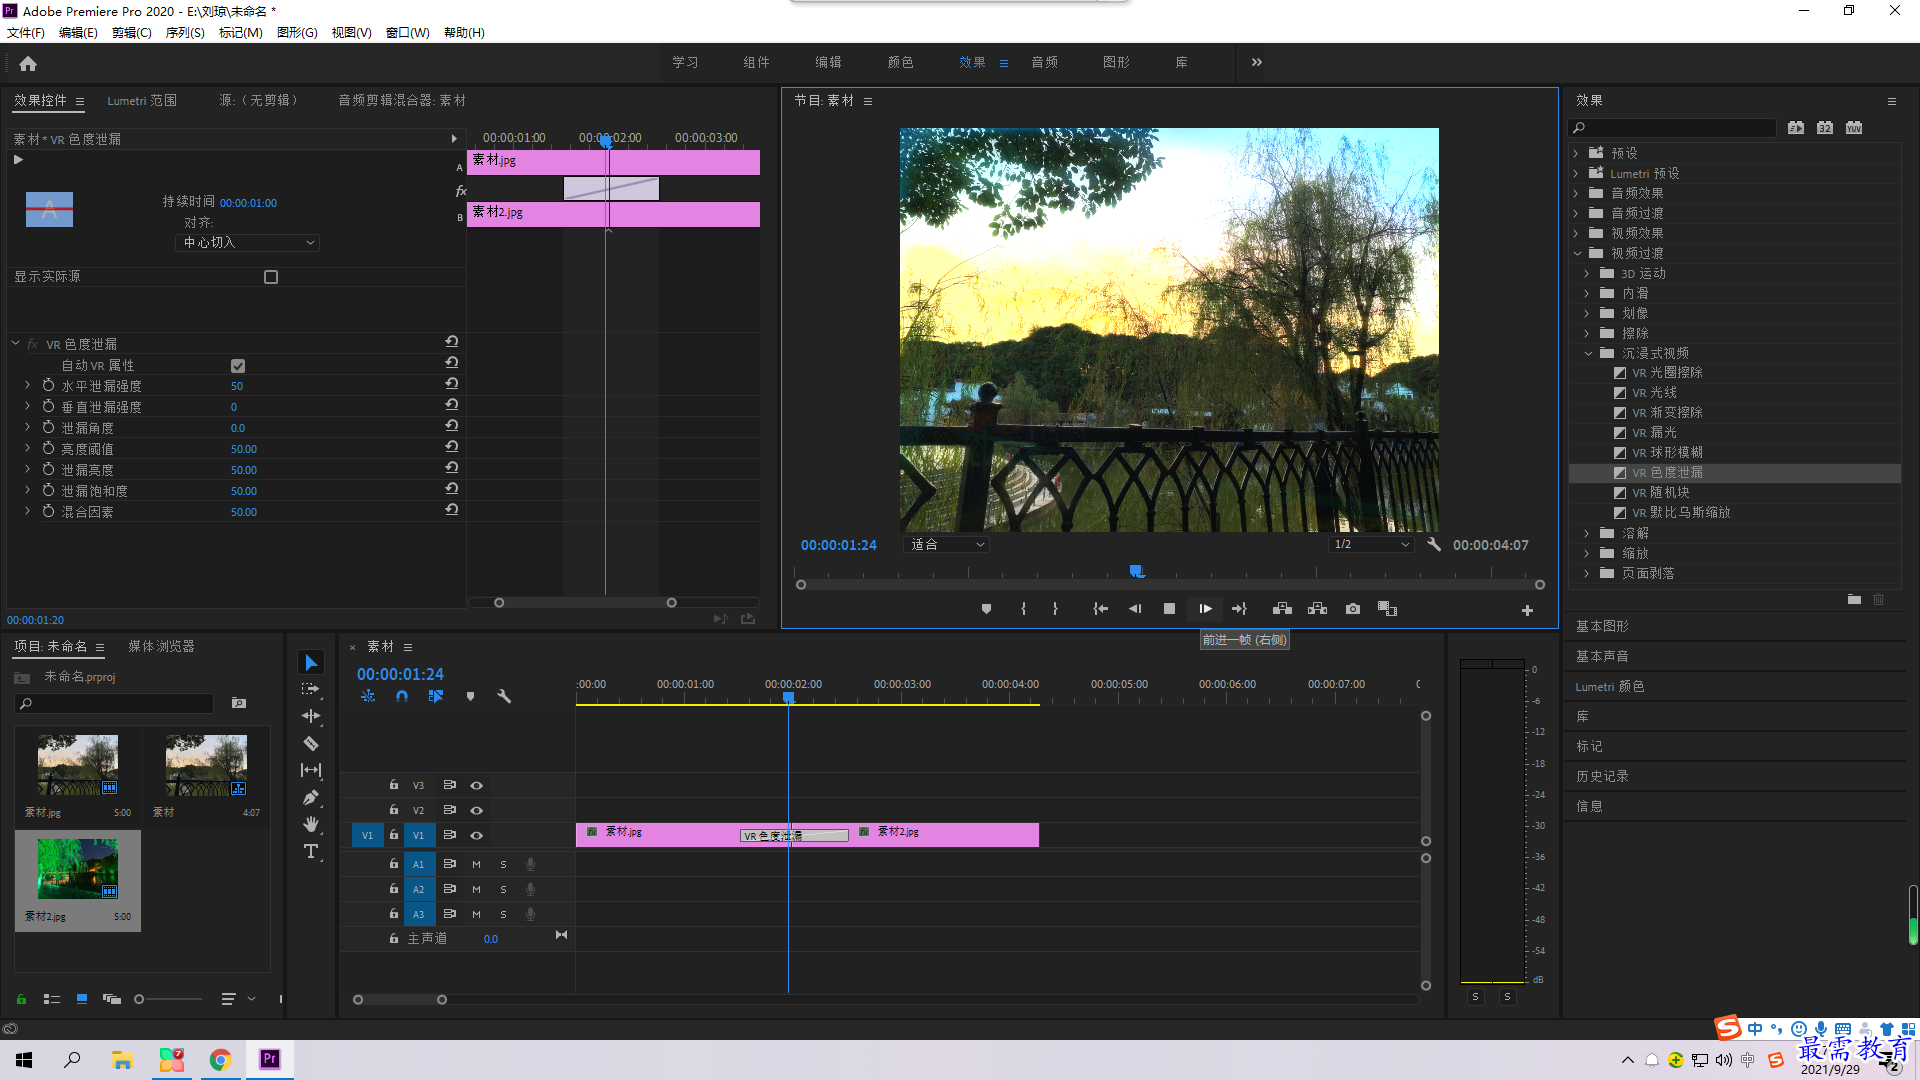Open the button editor plus icon
Viewport: 1920px width, 1080px height.
1527,610
